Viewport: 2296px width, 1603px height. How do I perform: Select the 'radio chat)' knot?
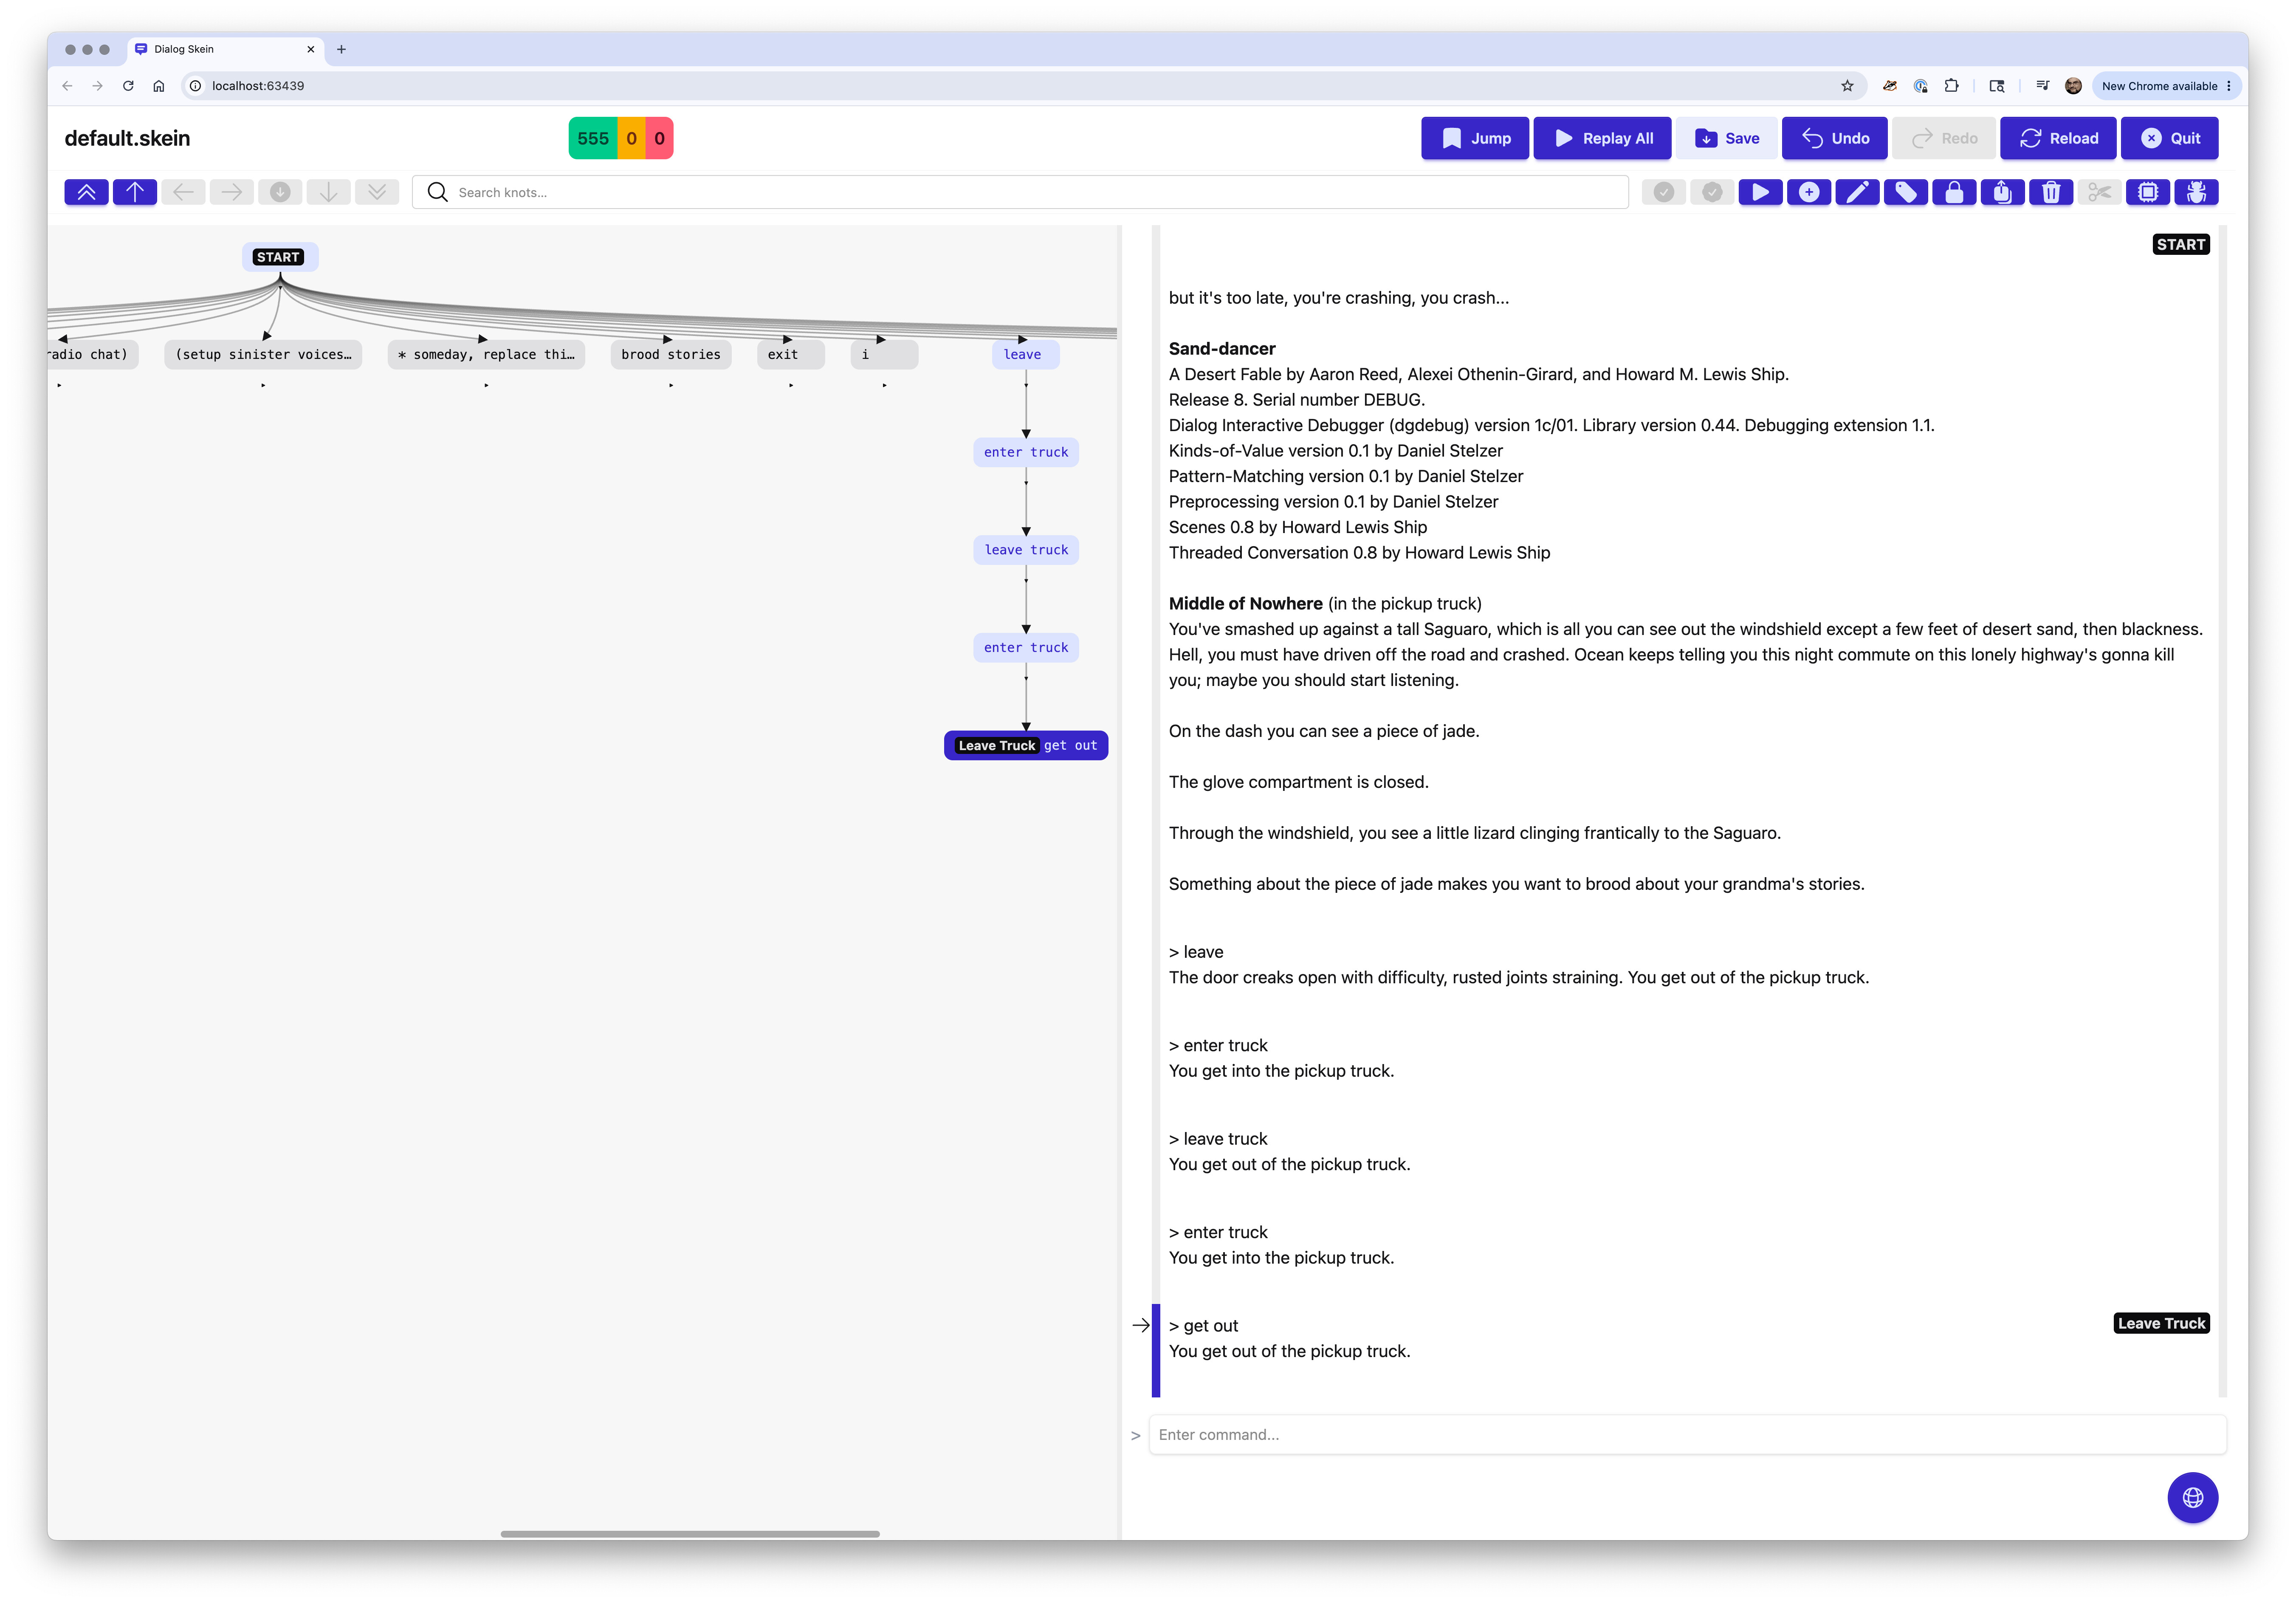point(92,355)
